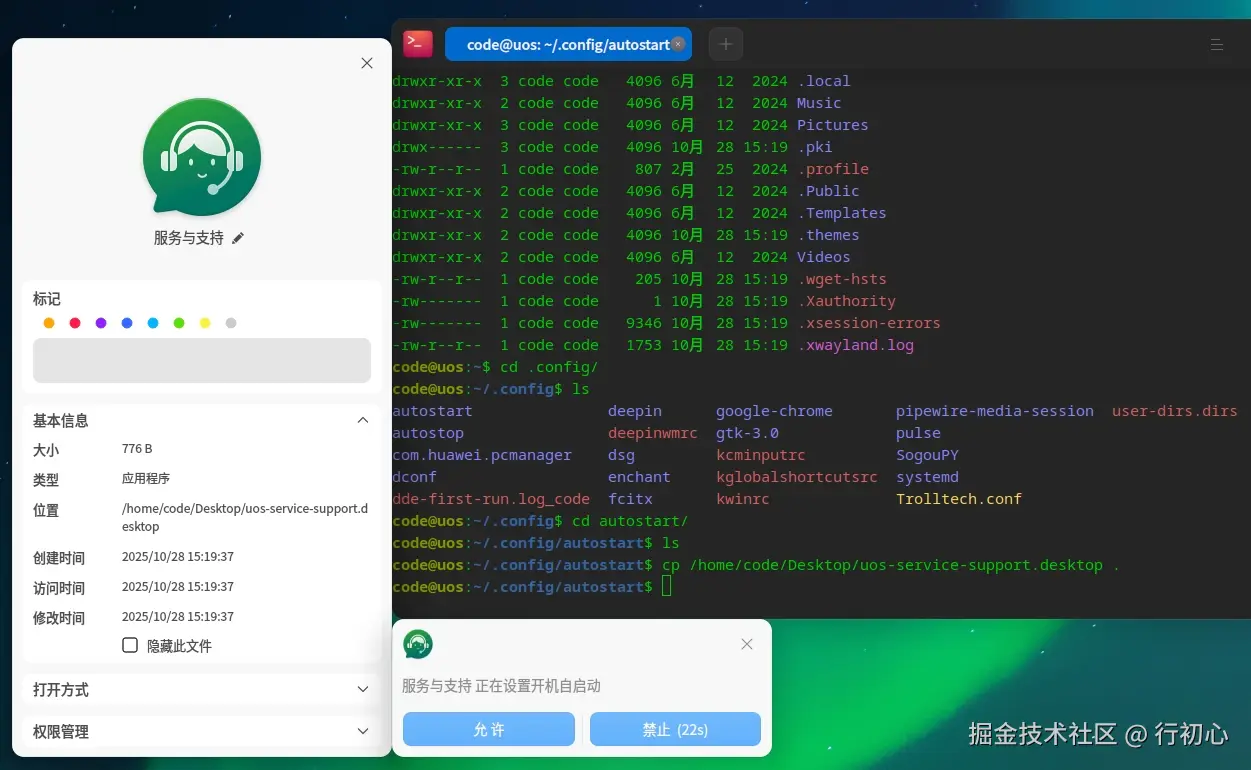Screen dimensions: 1251x770
Task: Select the orange tag color swatch
Action: (x=48, y=322)
